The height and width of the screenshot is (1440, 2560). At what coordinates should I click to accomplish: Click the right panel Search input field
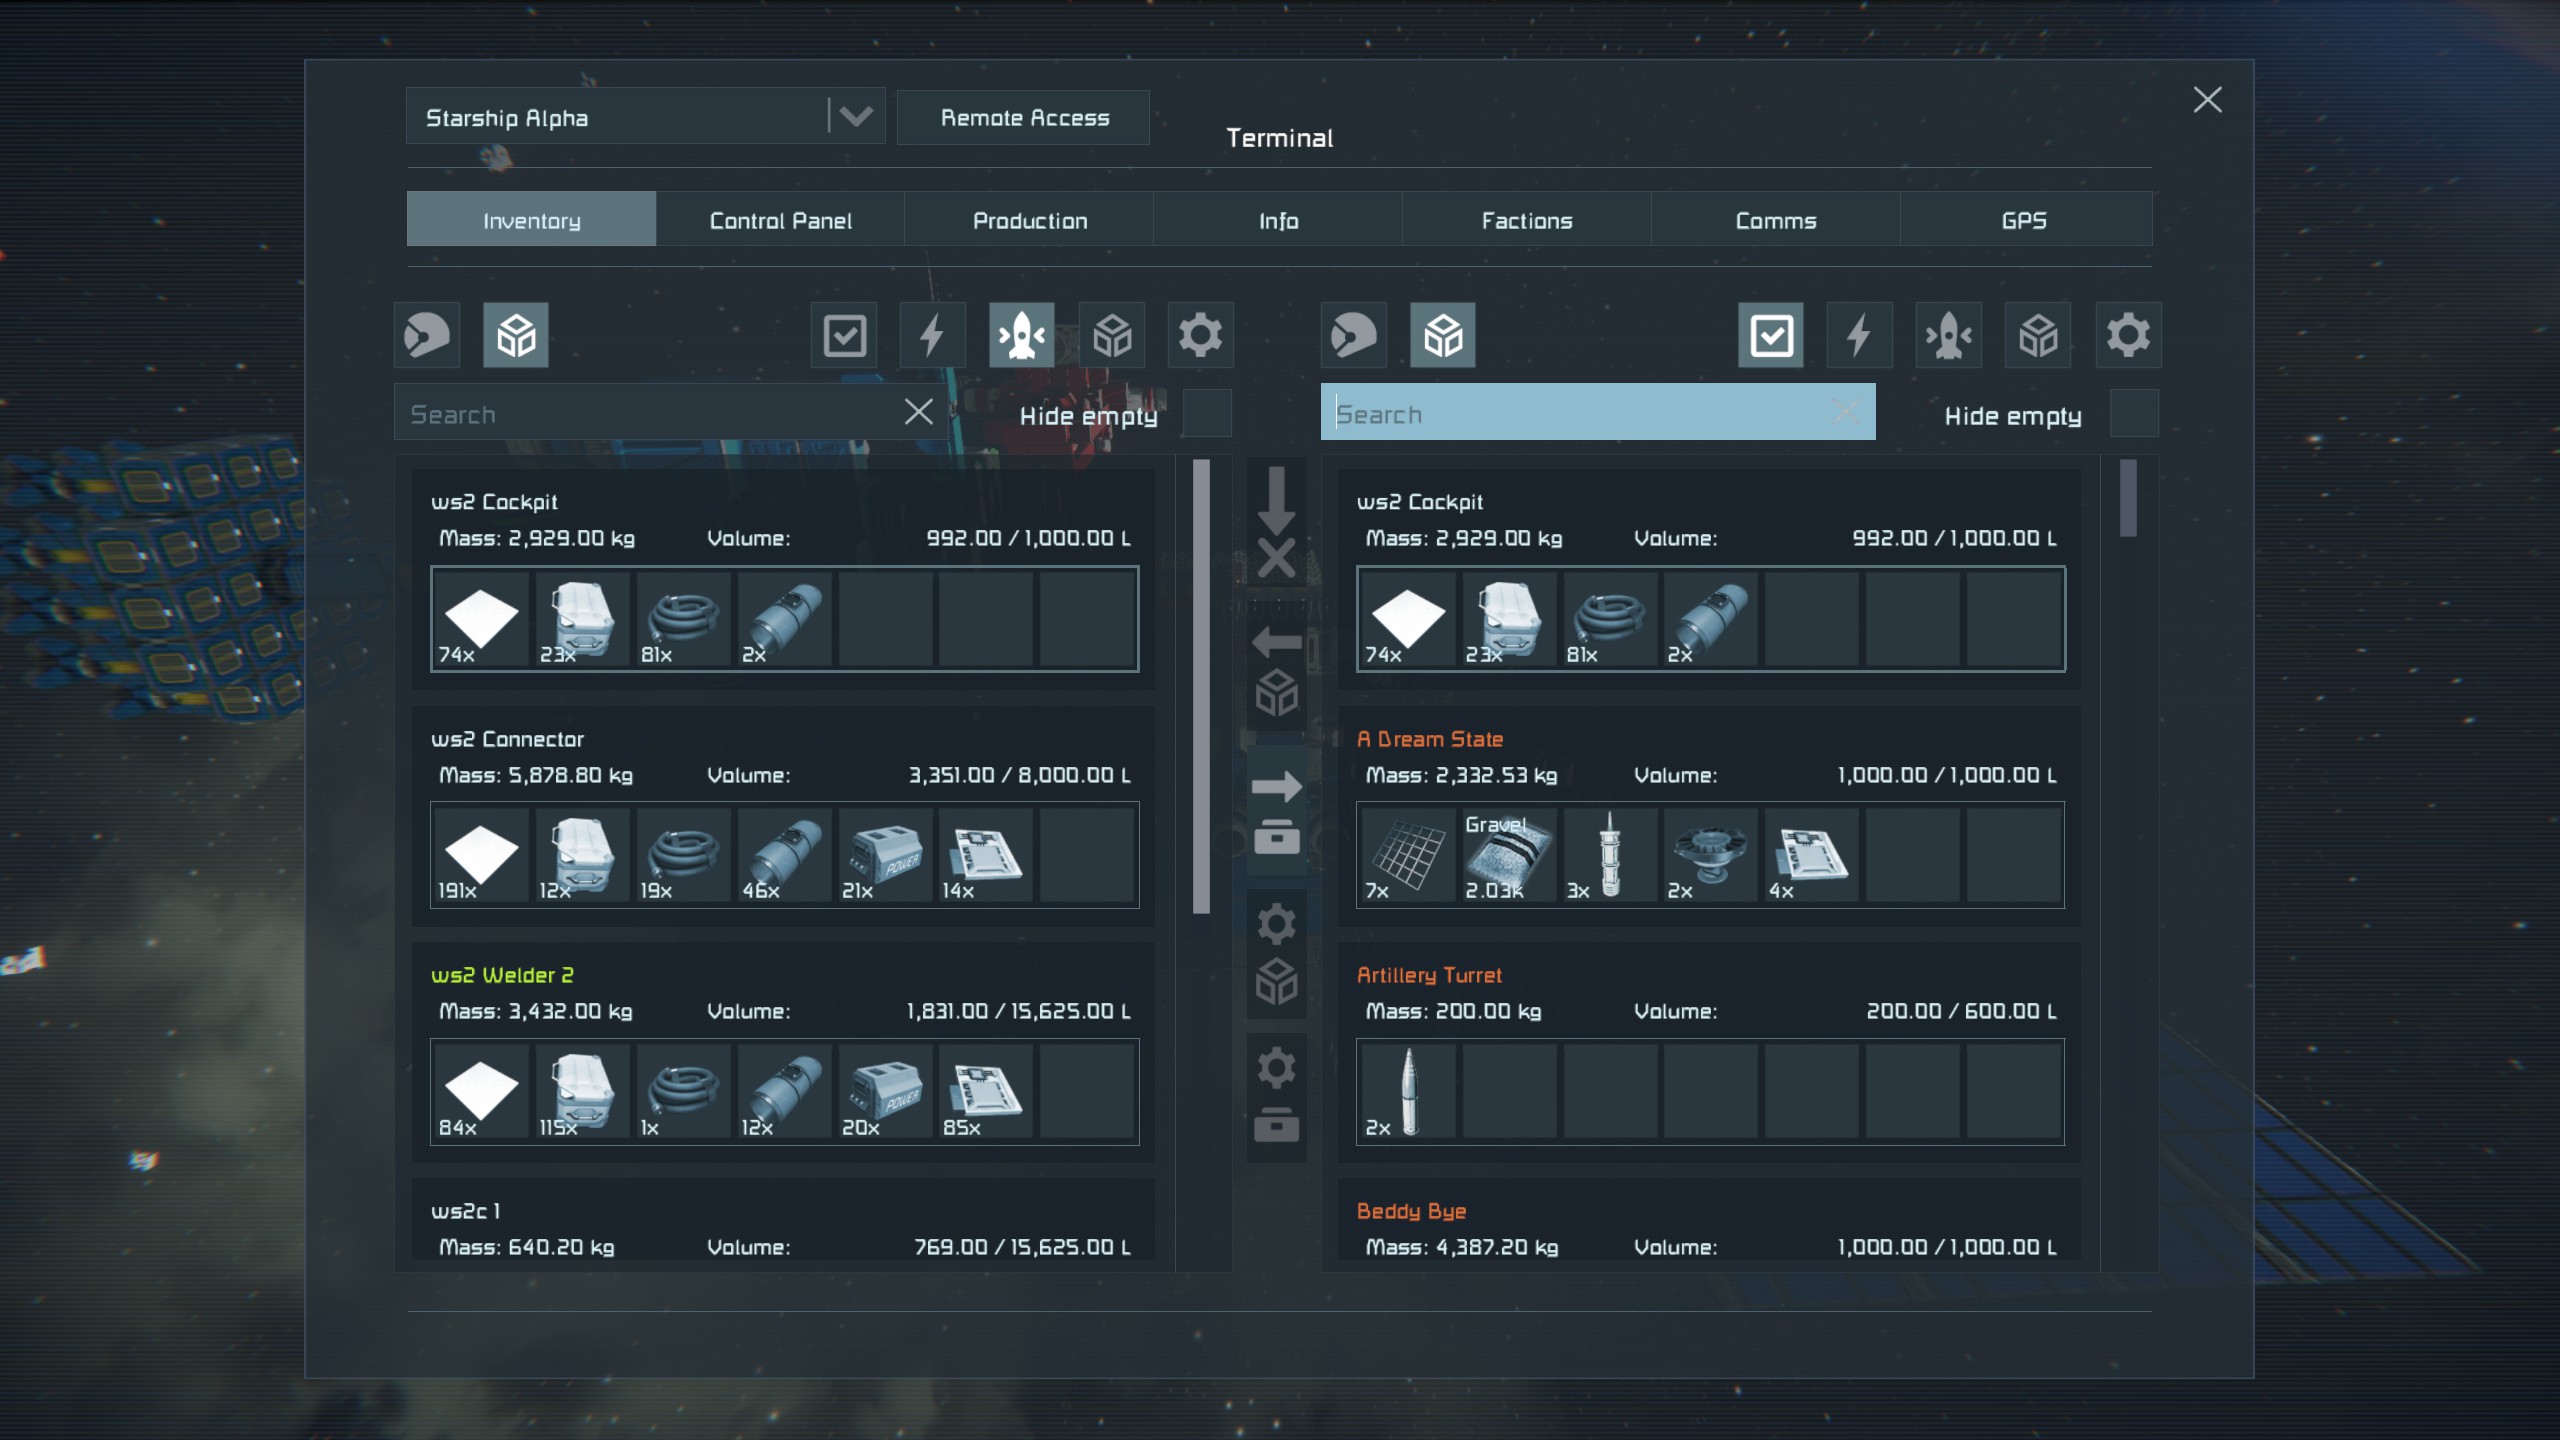point(1580,413)
